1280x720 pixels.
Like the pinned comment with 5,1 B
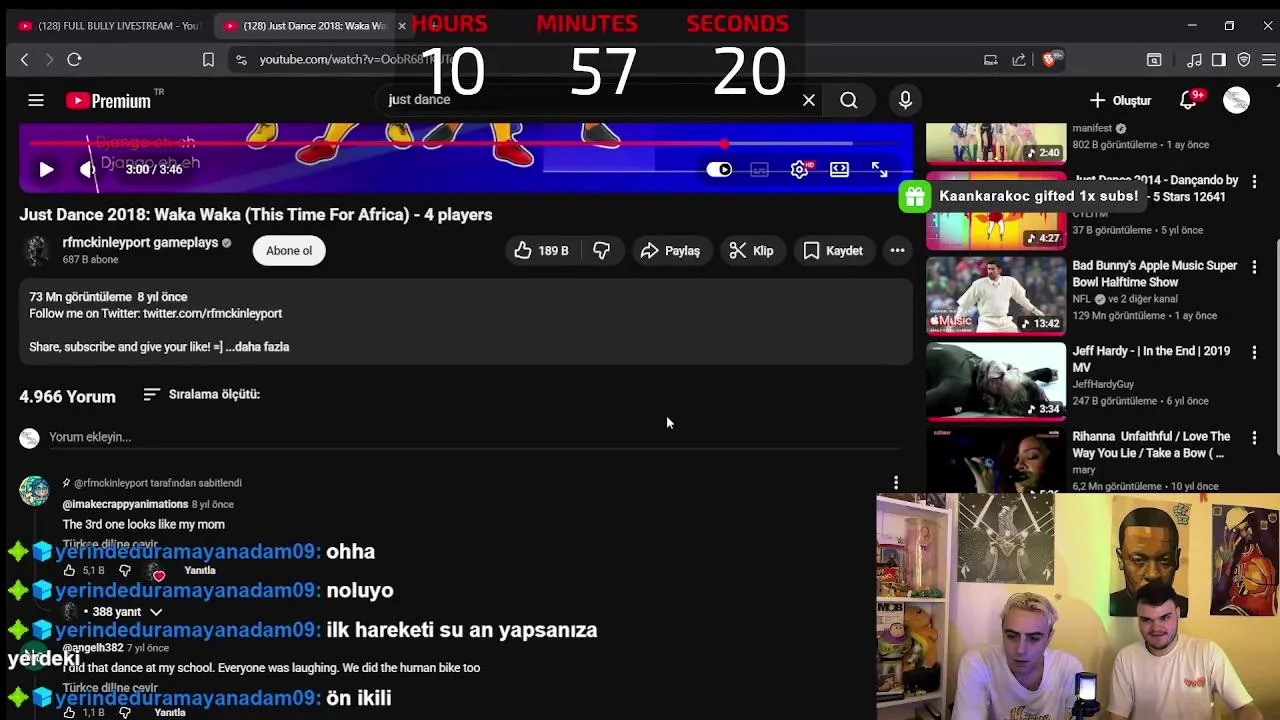click(69, 571)
